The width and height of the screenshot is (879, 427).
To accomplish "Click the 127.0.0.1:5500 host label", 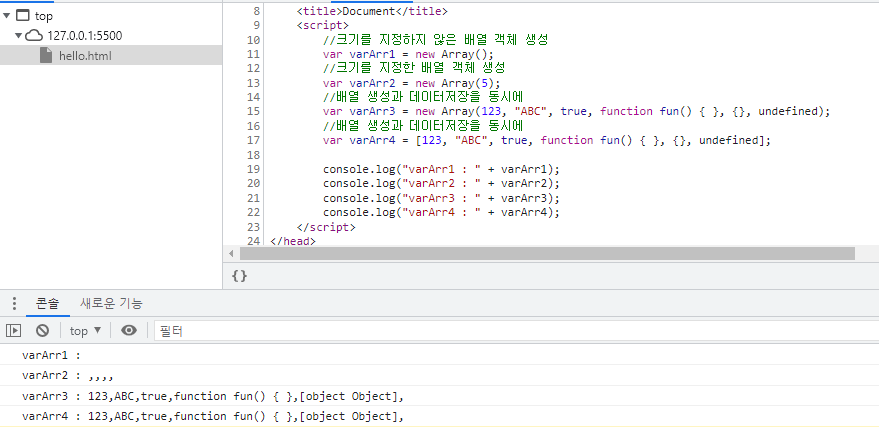I will (85, 36).
